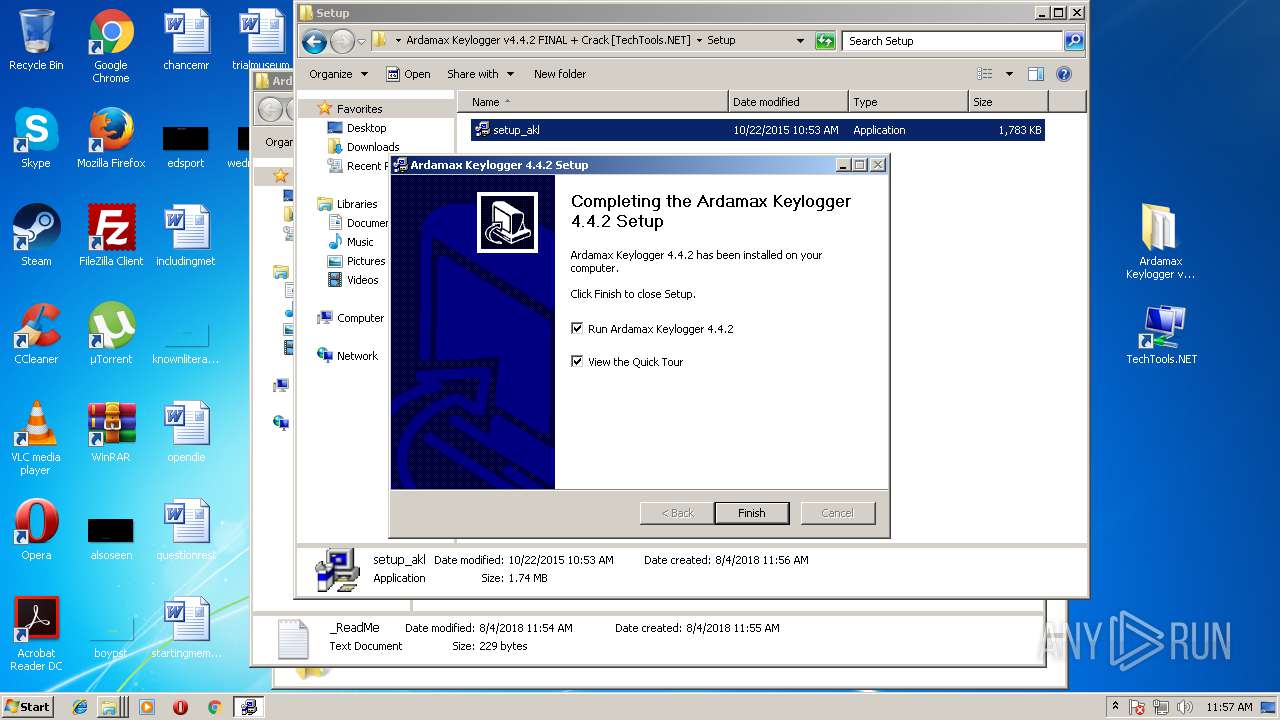Show hidden system tray icons

pos(1115,707)
